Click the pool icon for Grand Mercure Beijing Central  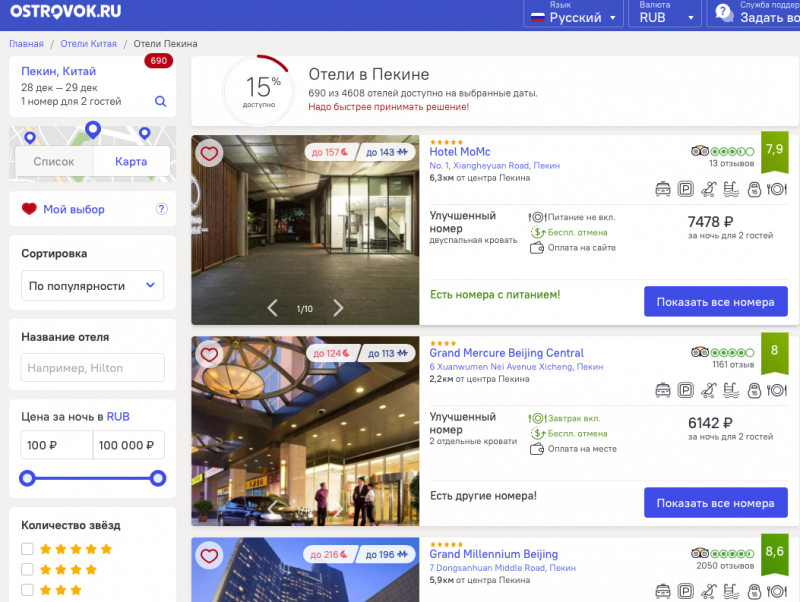[x=731, y=390]
